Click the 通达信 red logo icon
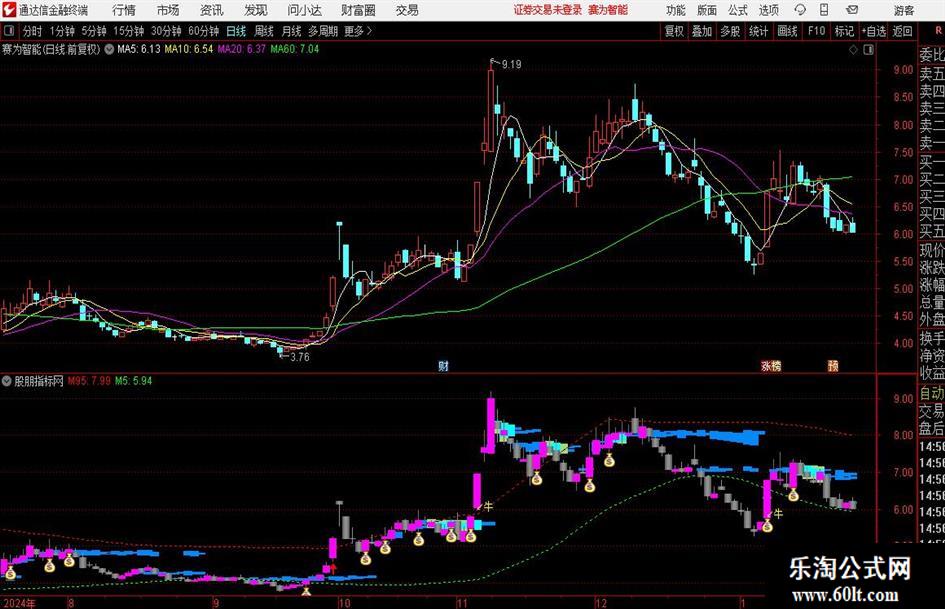Viewport: 945px width, 609px height. [8, 10]
